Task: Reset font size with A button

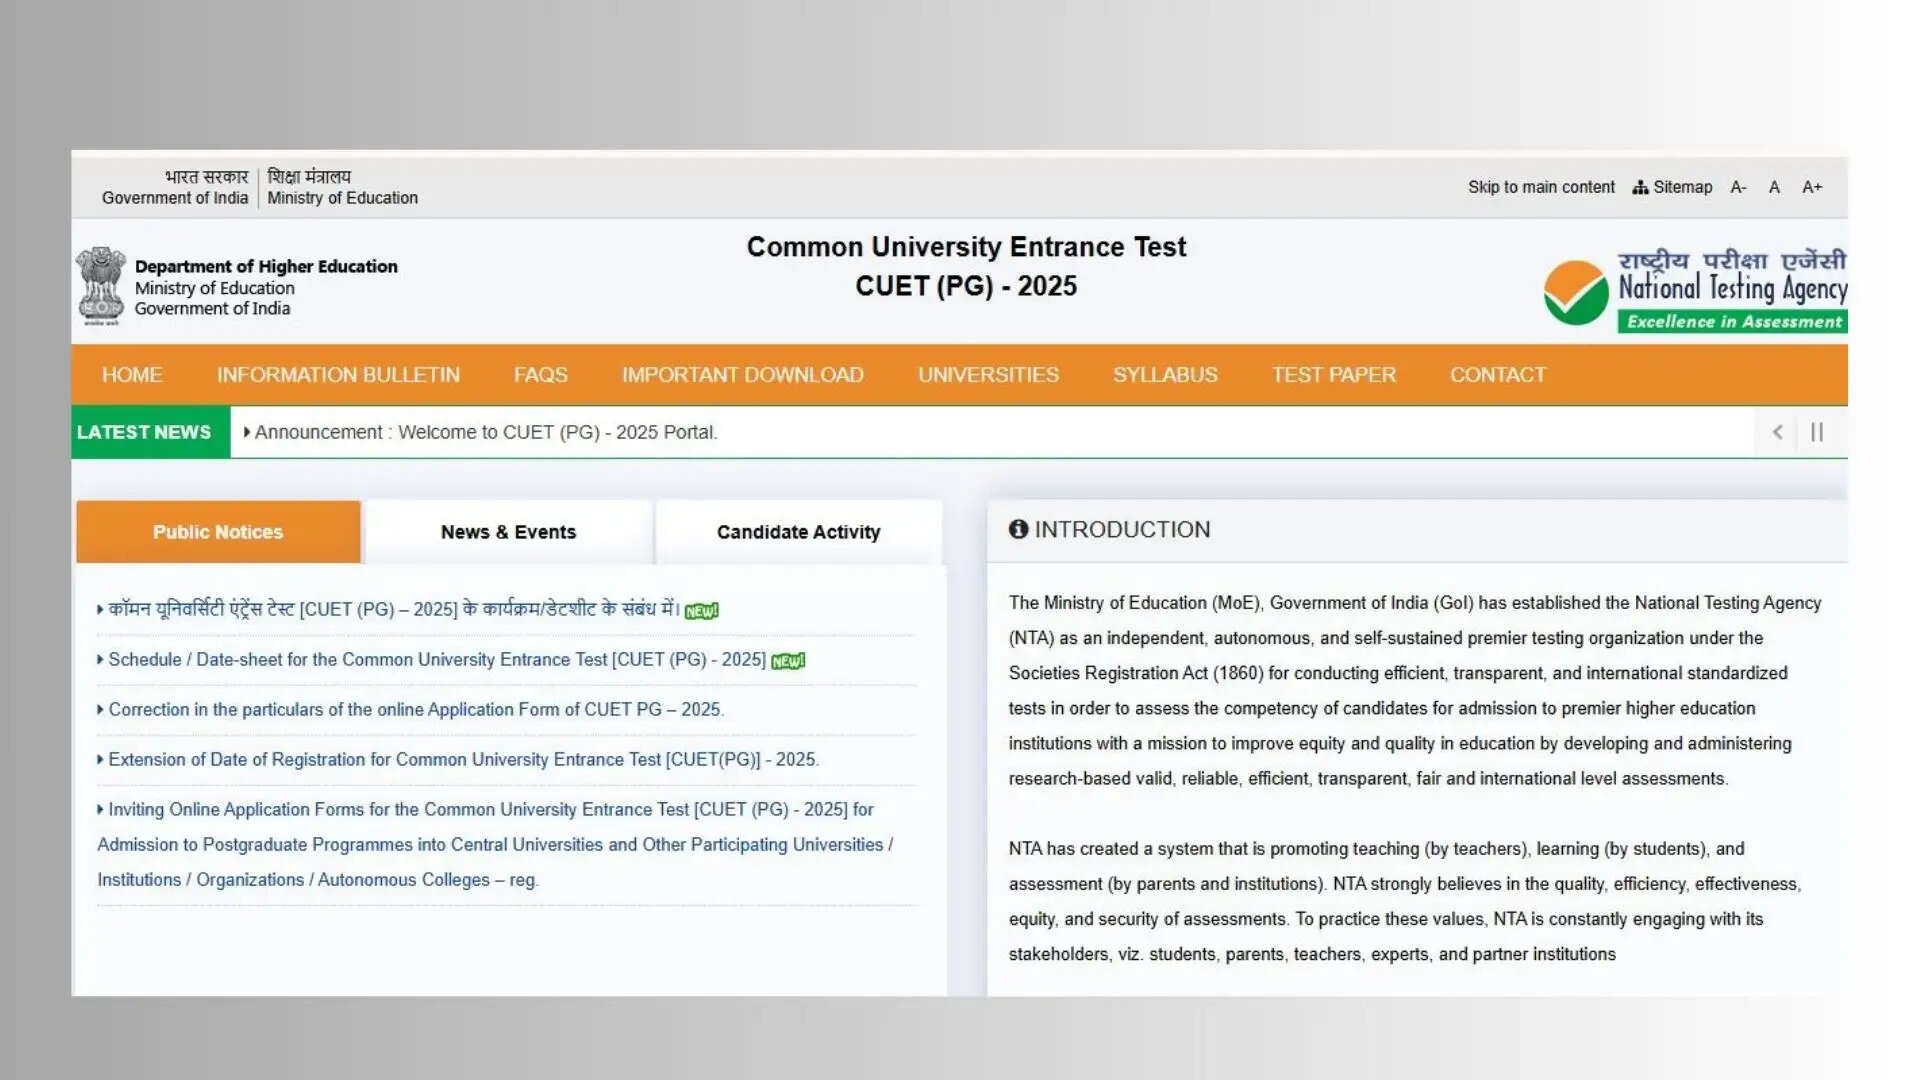Action: point(1774,187)
